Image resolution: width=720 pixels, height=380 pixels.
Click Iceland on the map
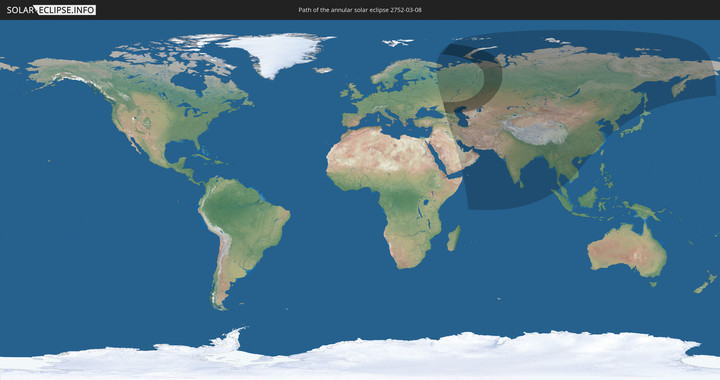pos(323,70)
